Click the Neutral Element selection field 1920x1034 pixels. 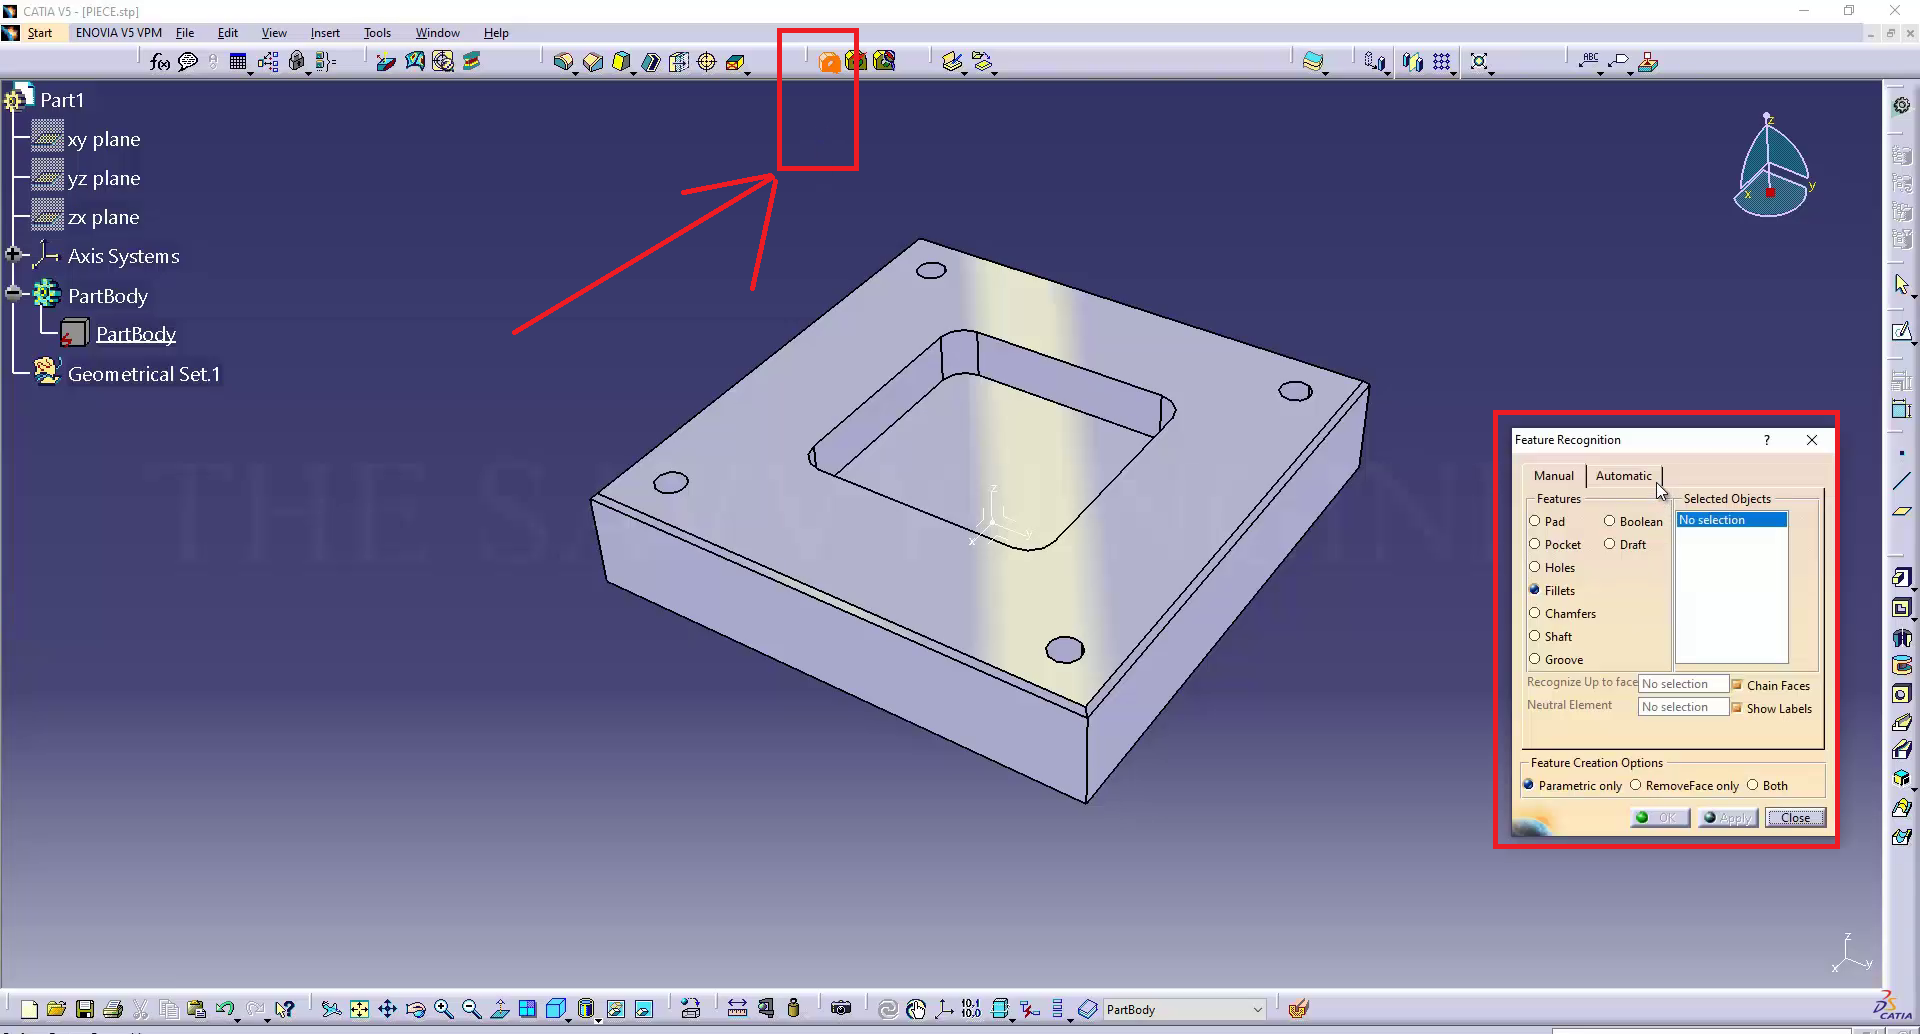pyautogui.click(x=1683, y=707)
